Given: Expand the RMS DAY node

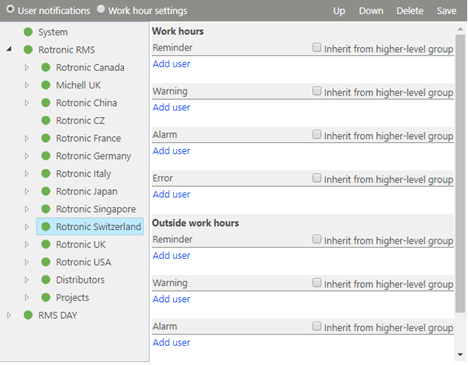Looking at the screenshot, I should click(9, 315).
